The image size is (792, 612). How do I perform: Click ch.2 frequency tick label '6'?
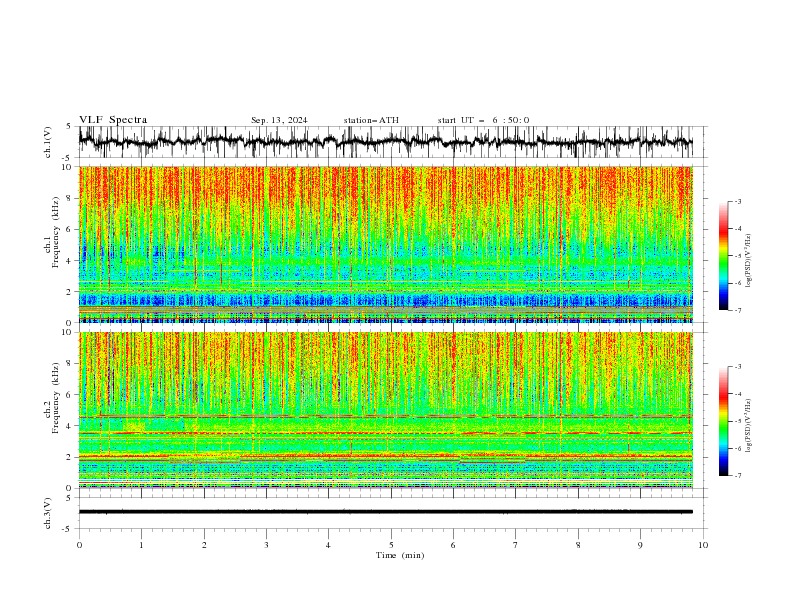pyautogui.click(x=69, y=395)
